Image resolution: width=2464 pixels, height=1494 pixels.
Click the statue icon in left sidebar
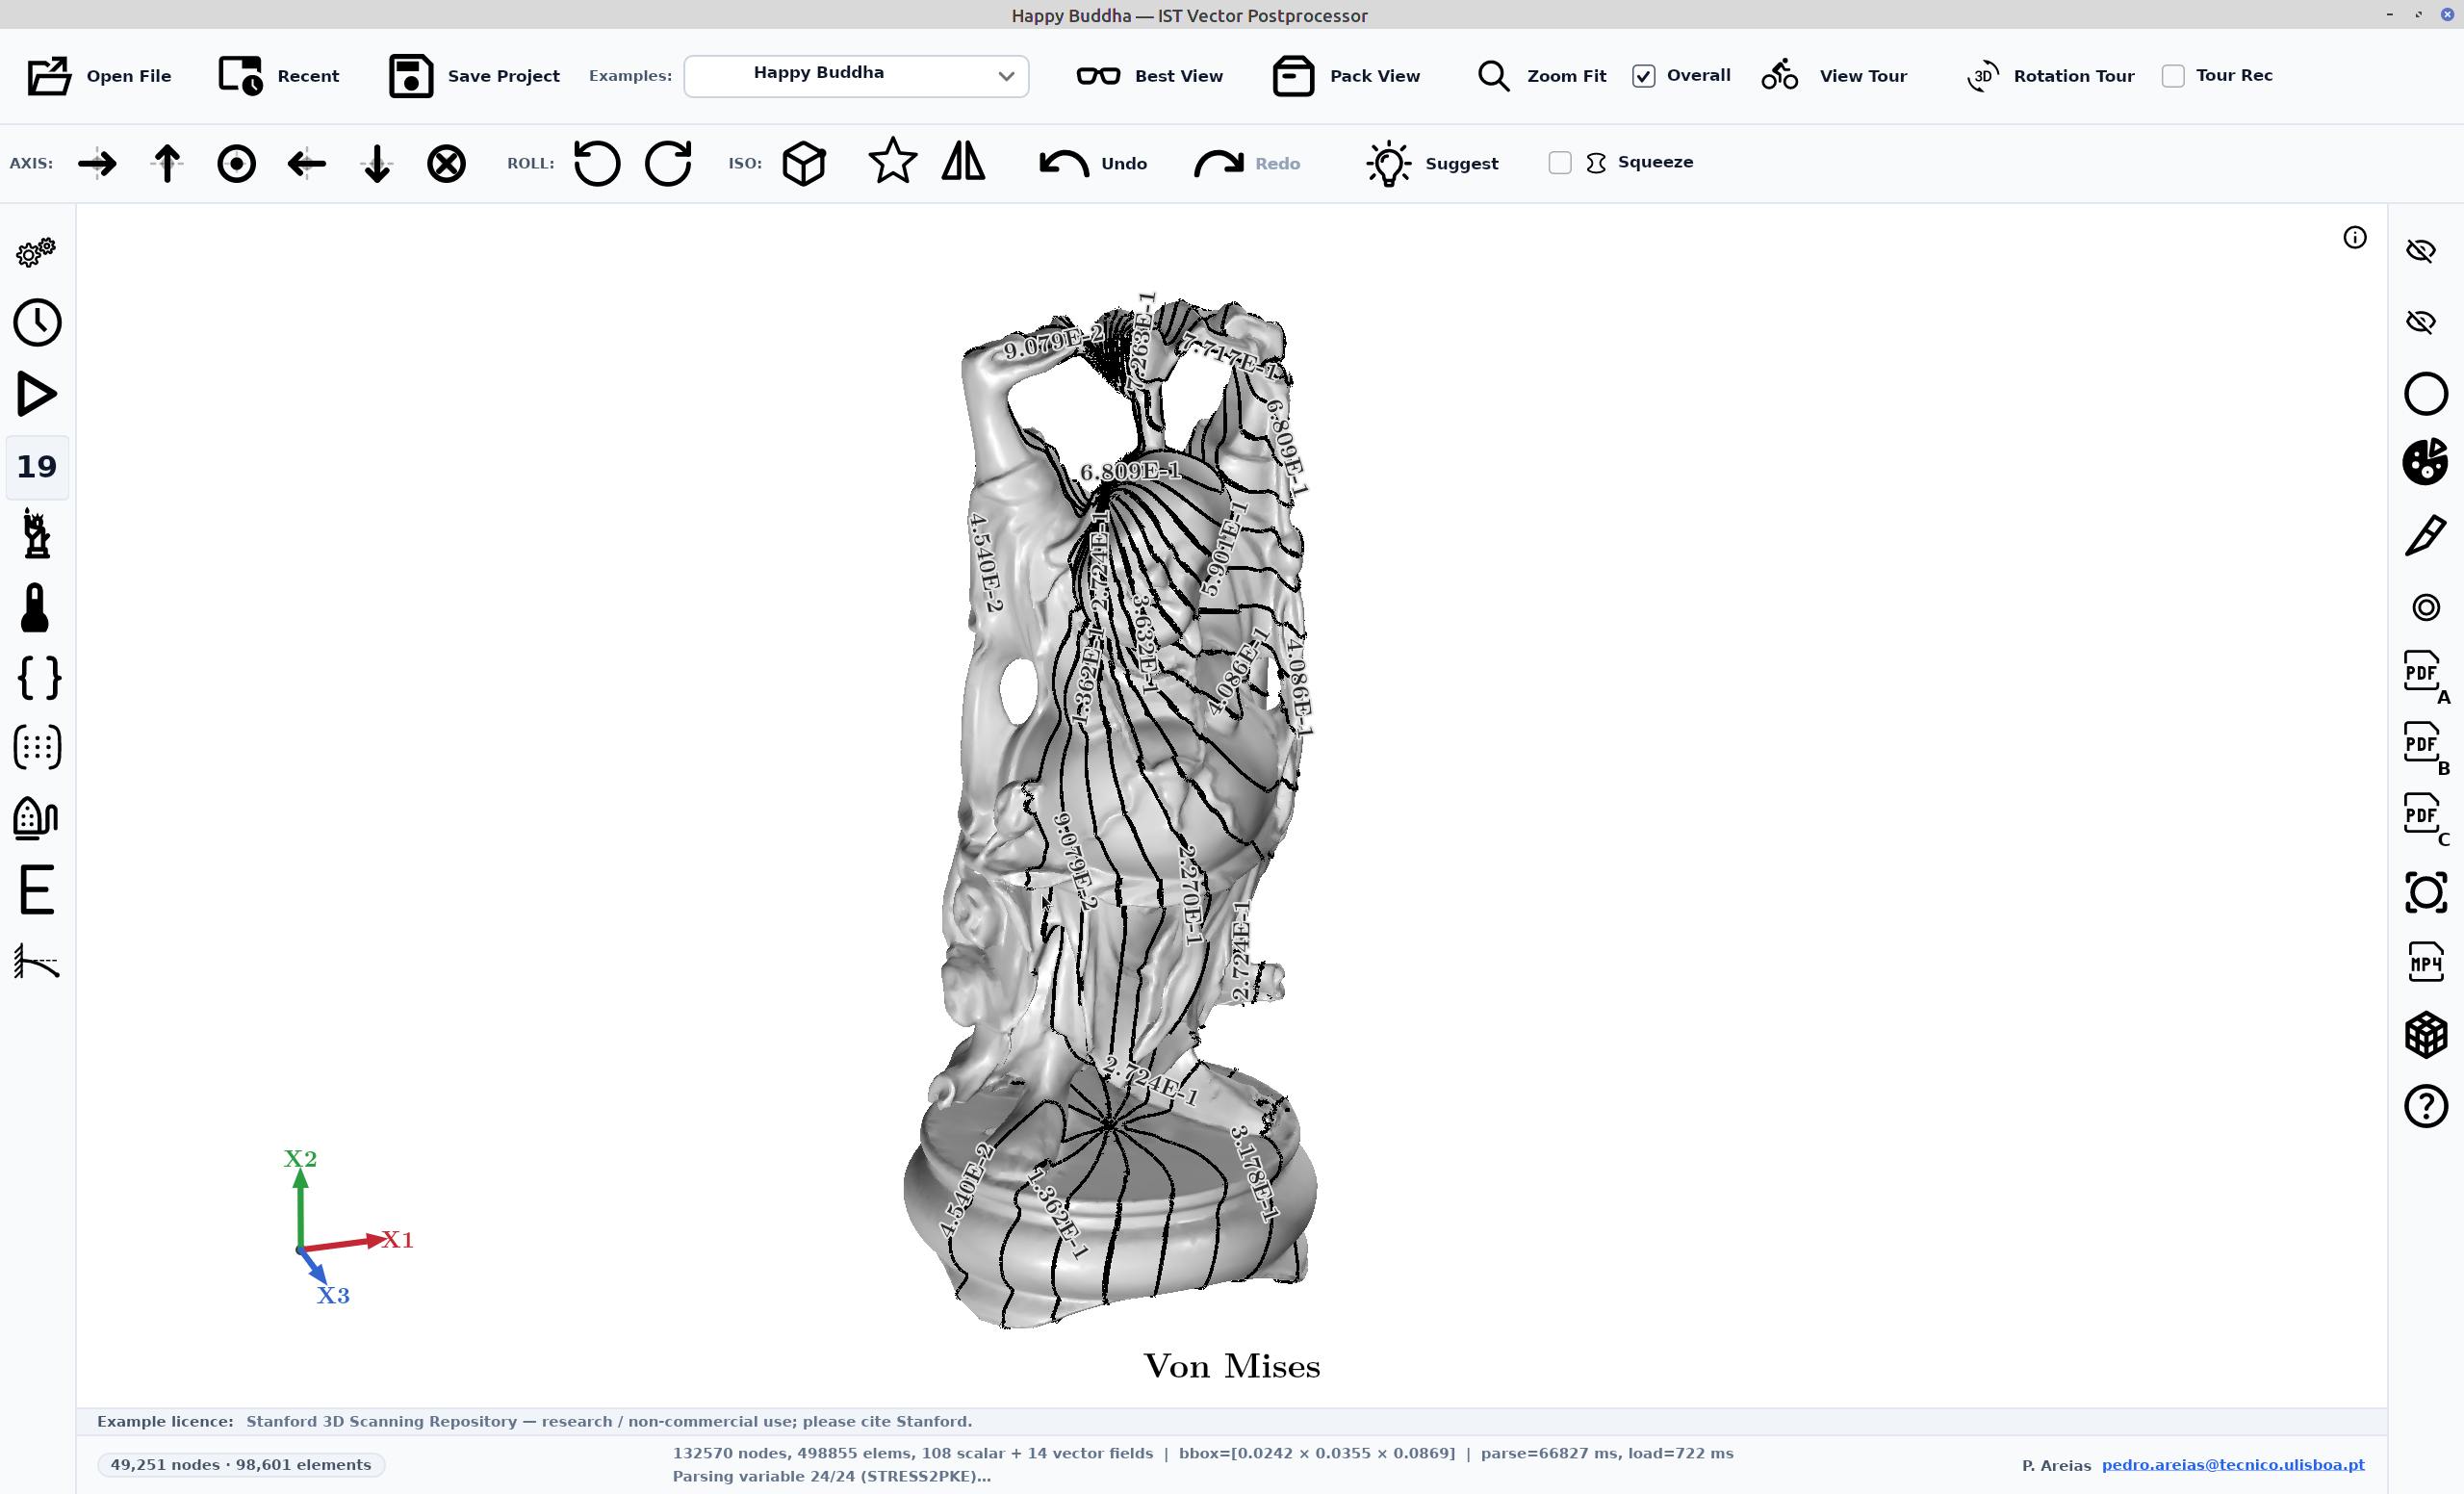37,534
